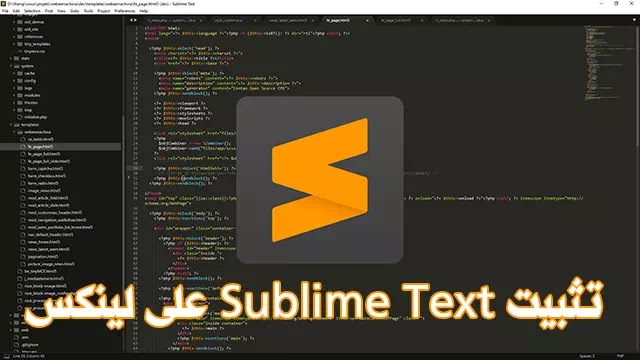Expand the logs folder arrow
The width and height of the screenshot is (640, 360).
14,88
